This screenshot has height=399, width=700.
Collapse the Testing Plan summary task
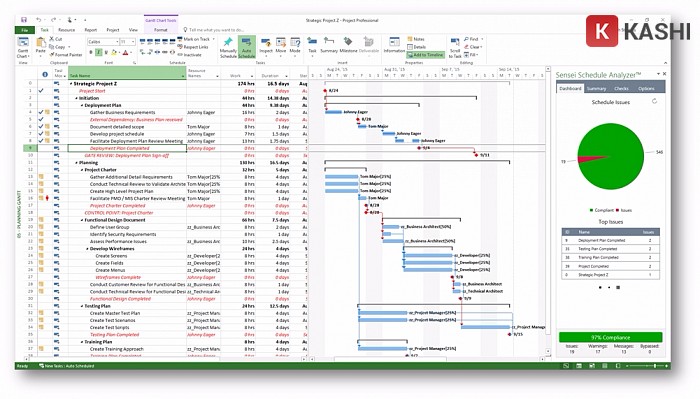click(x=82, y=306)
